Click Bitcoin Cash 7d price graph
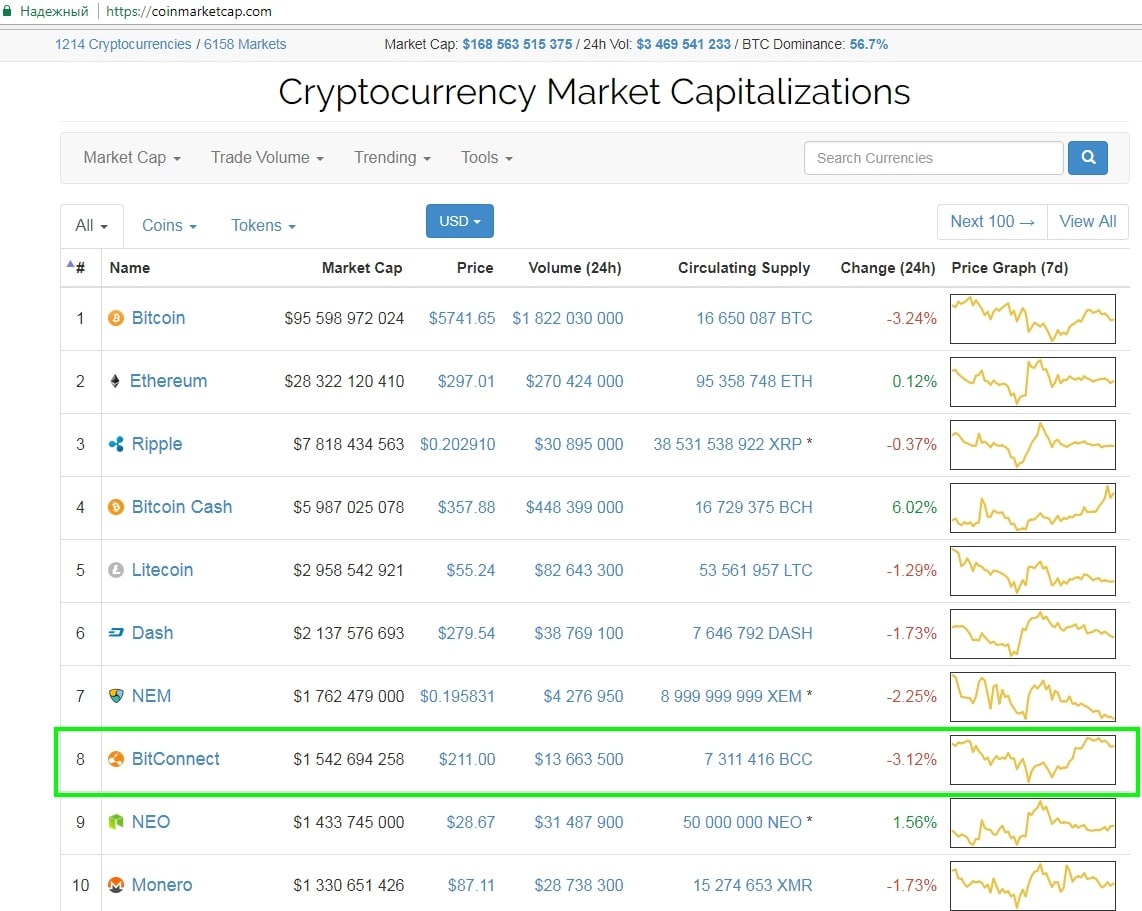The height and width of the screenshot is (911, 1142). [x=1033, y=508]
